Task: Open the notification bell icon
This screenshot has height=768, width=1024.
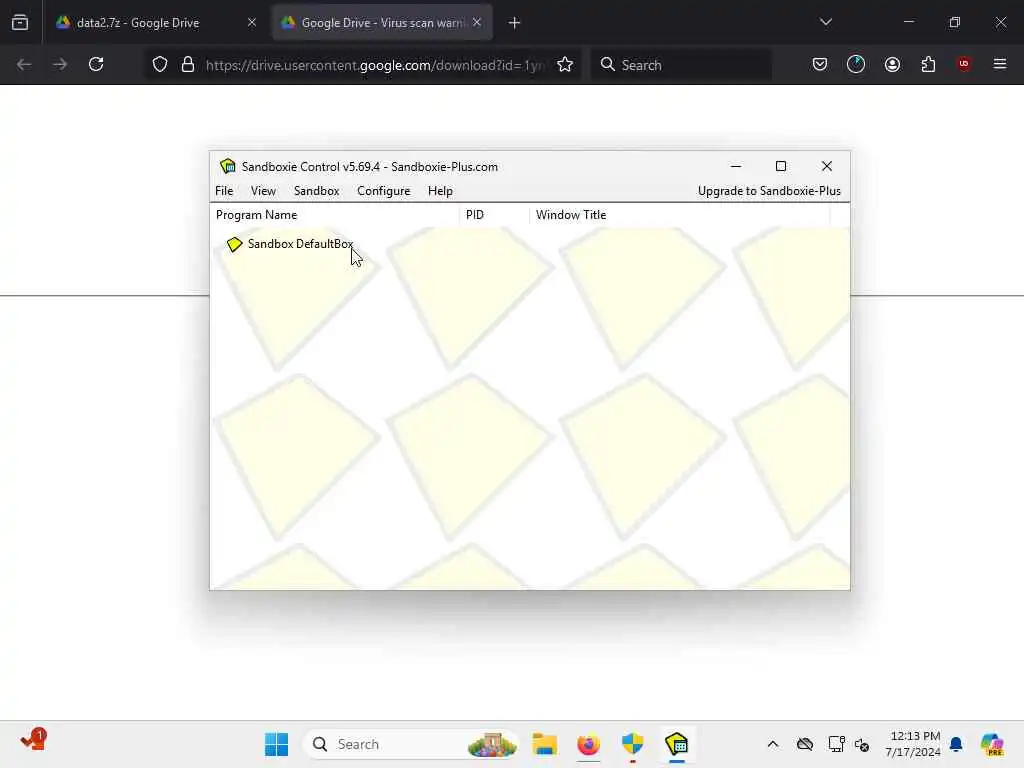Action: [x=956, y=744]
